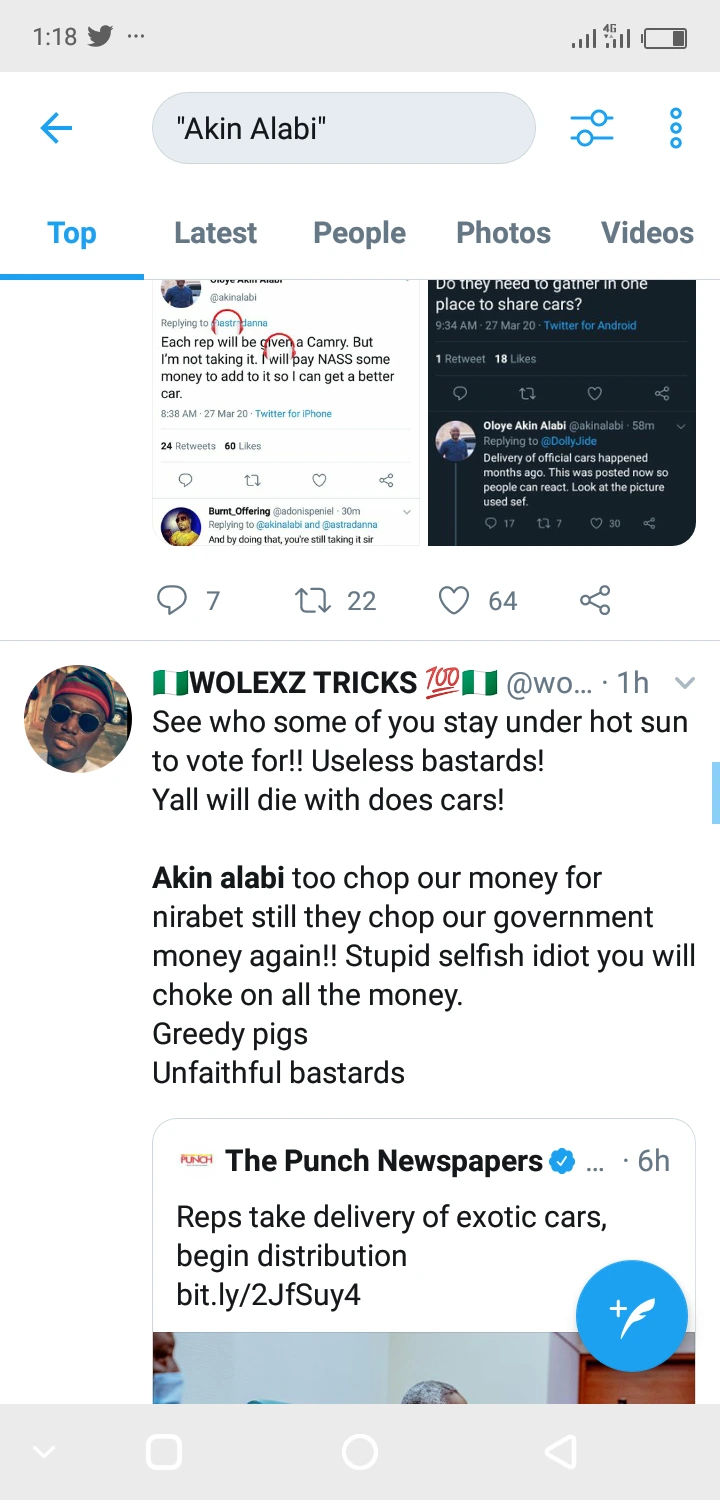720x1500 pixels.
Task: Tap the back arrow icon
Action: point(56,128)
